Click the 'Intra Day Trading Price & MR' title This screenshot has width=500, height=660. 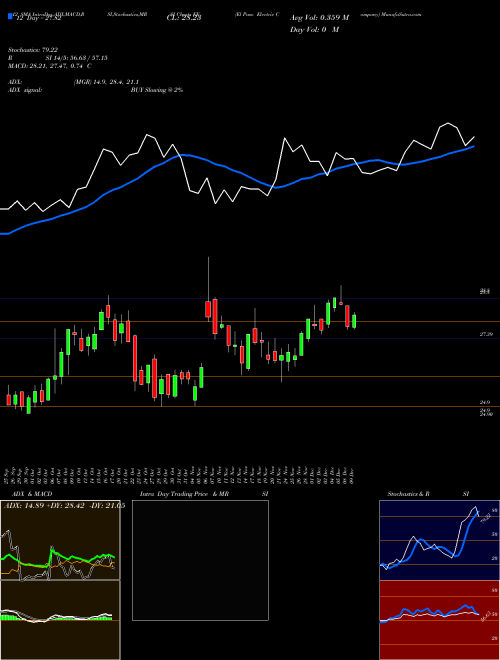pos(184,494)
